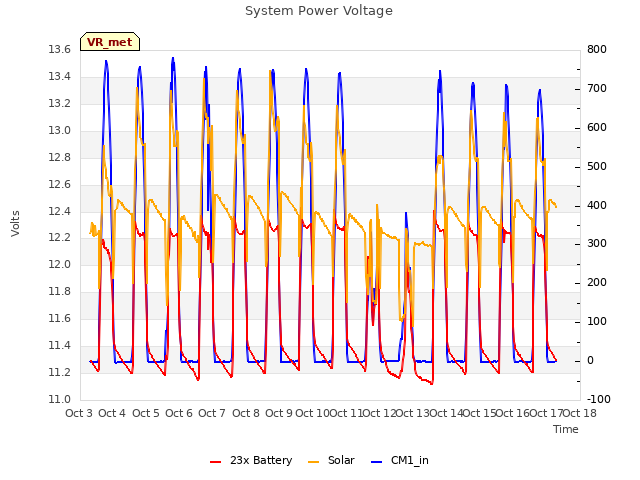Click the Oct 18 date tick label

pos(579,413)
